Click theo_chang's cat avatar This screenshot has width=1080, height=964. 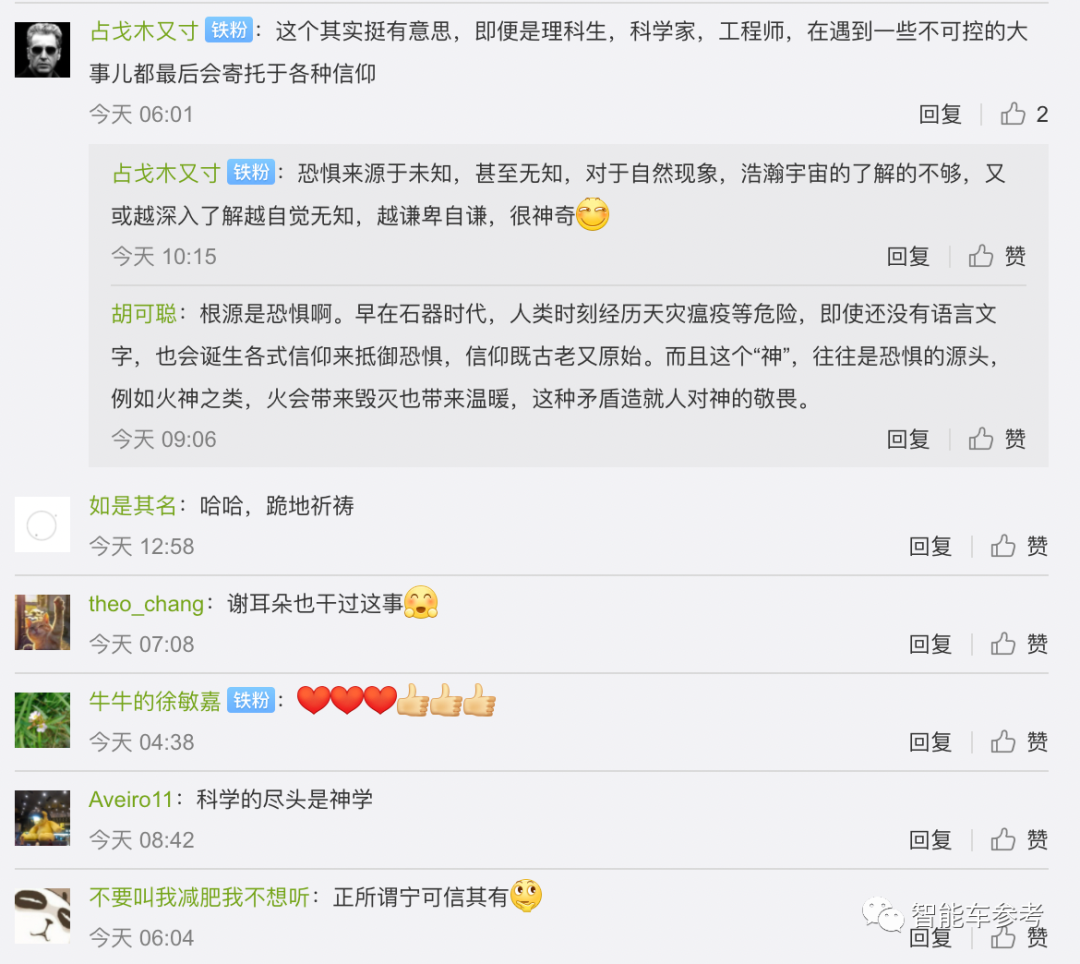(x=43, y=622)
